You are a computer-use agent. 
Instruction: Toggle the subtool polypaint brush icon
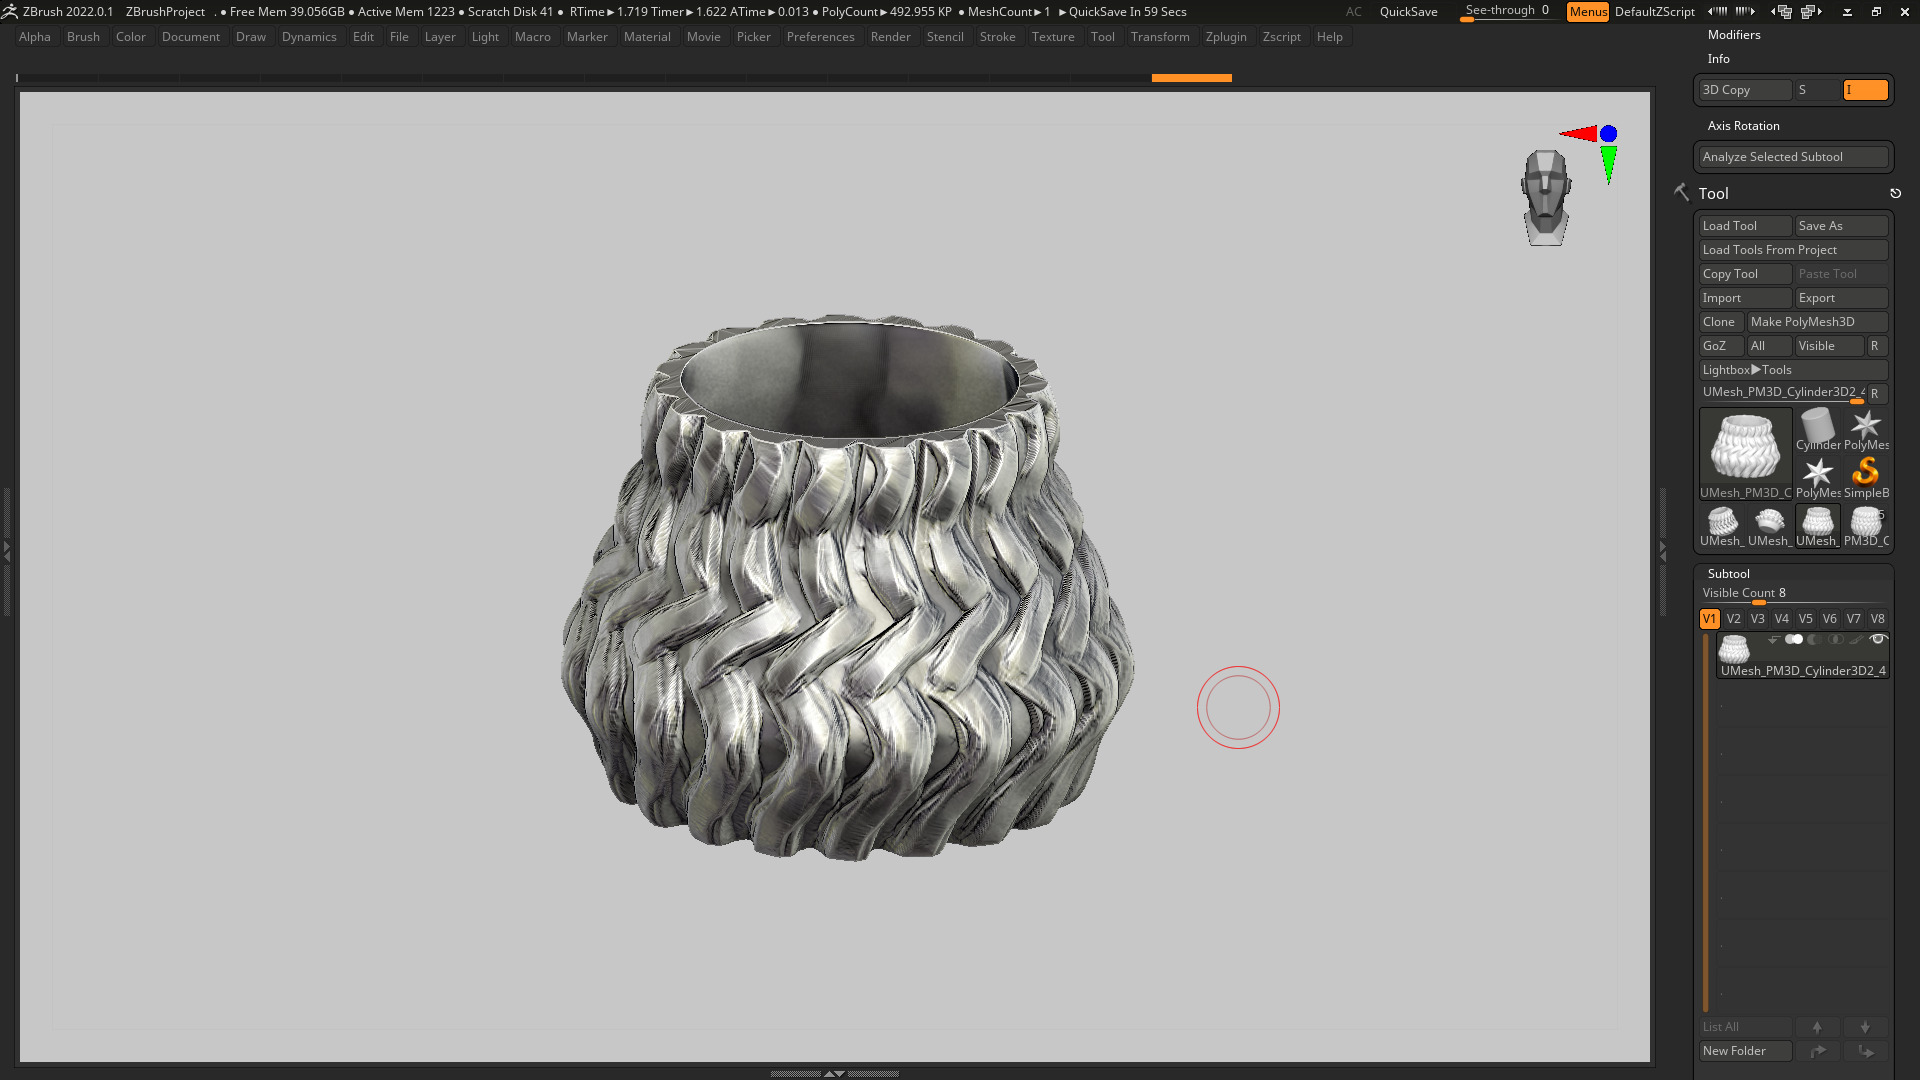[1856, 639]
